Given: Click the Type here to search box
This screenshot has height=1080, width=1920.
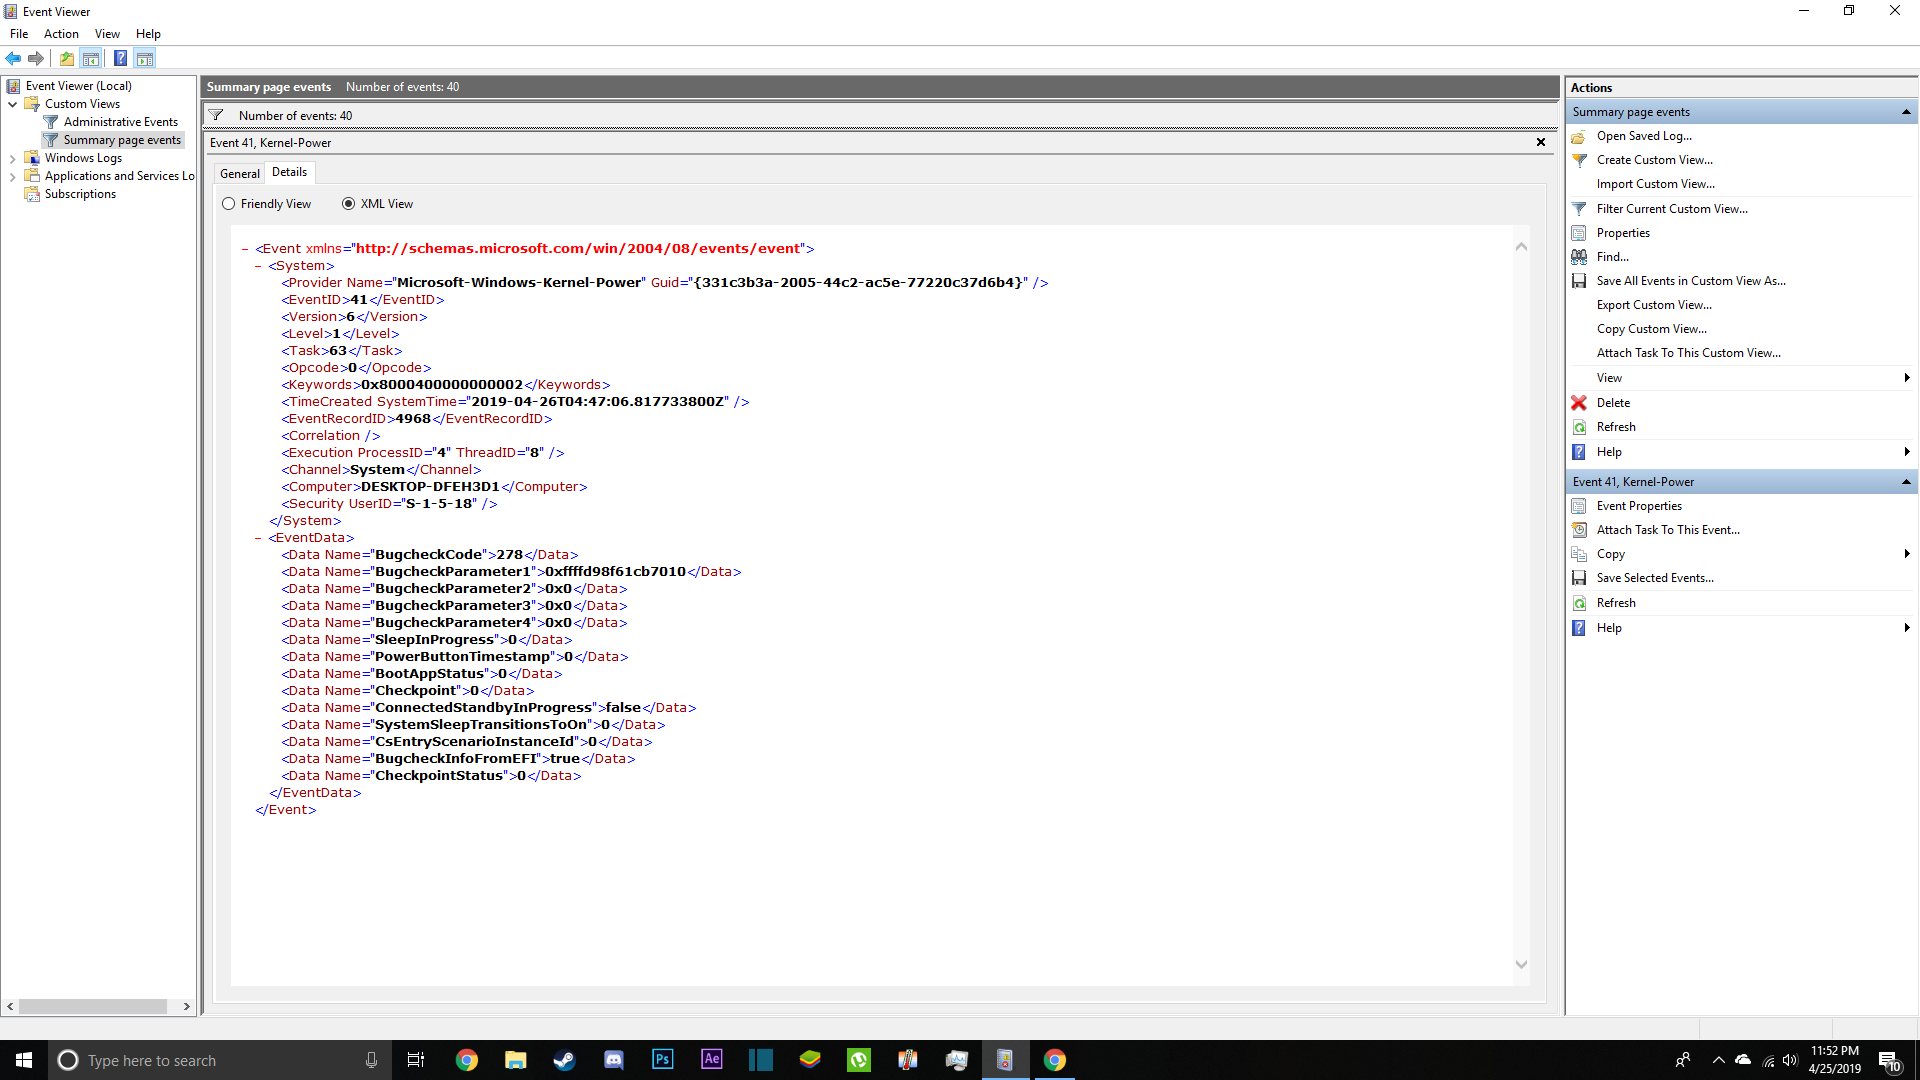Looking at the screenshot, I should click(x=220, y=1060).
